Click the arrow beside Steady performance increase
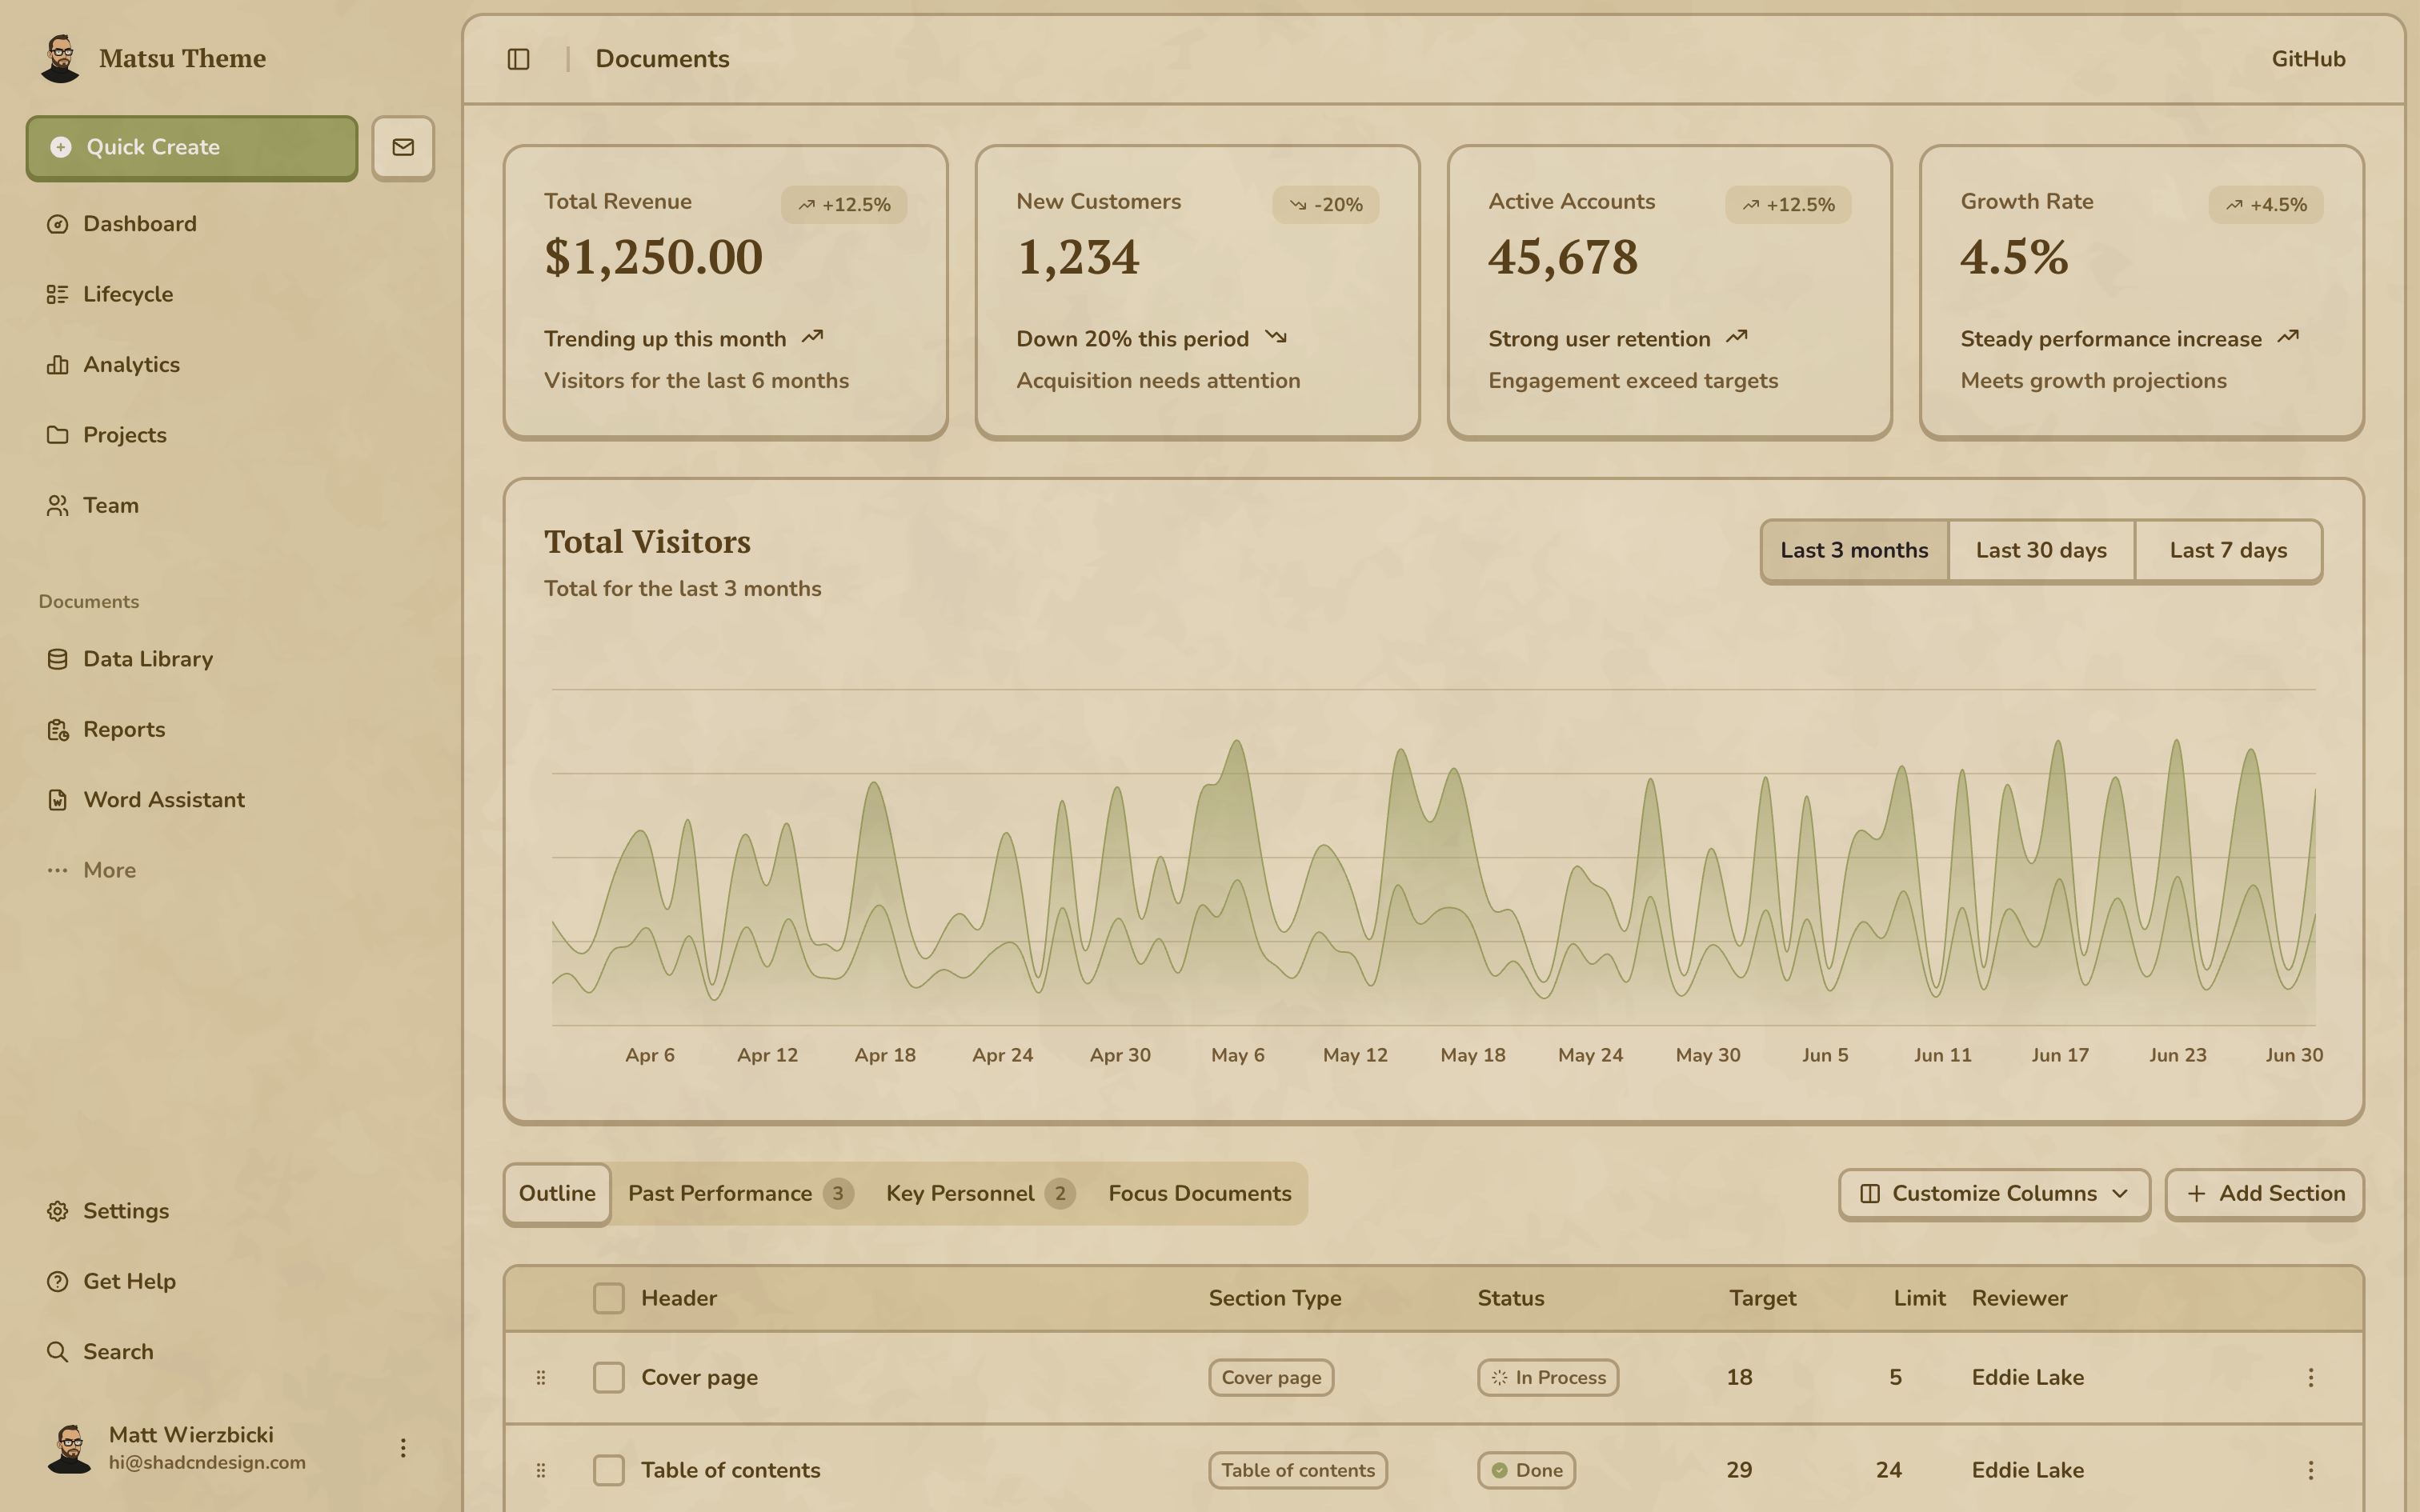2420x1512 pixels. (x=2288, y=337)
